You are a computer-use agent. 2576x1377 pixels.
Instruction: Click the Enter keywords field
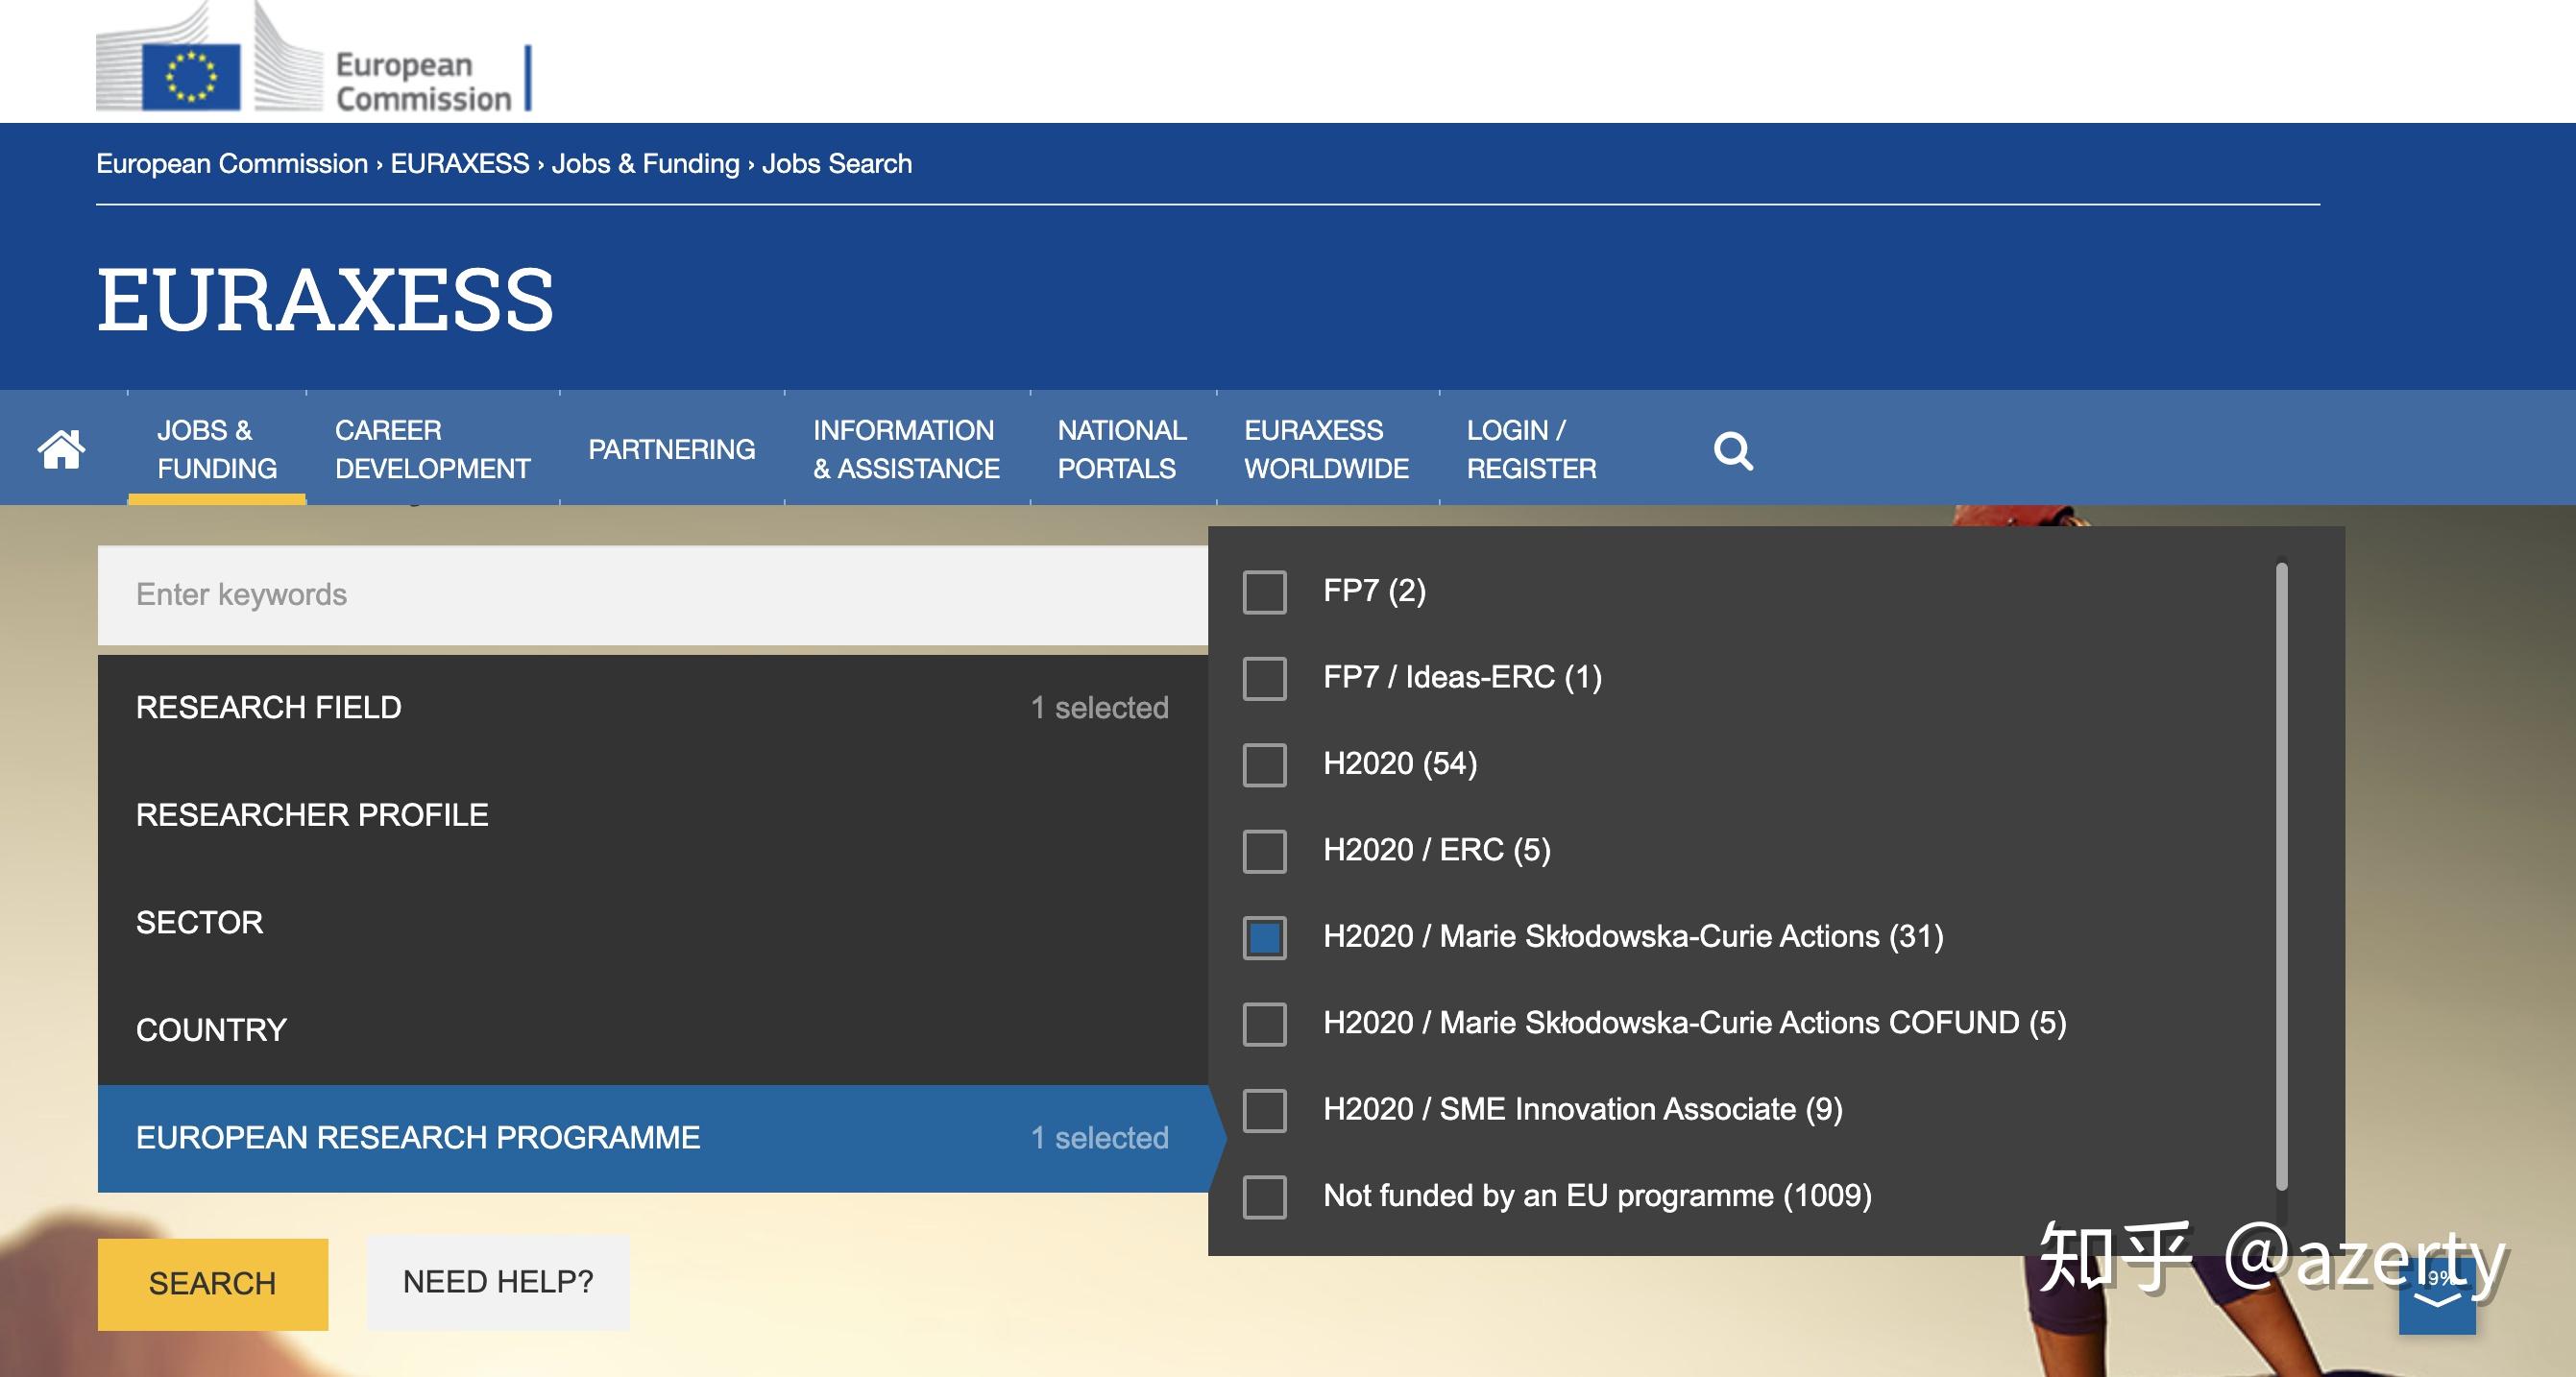click(653, 595)
